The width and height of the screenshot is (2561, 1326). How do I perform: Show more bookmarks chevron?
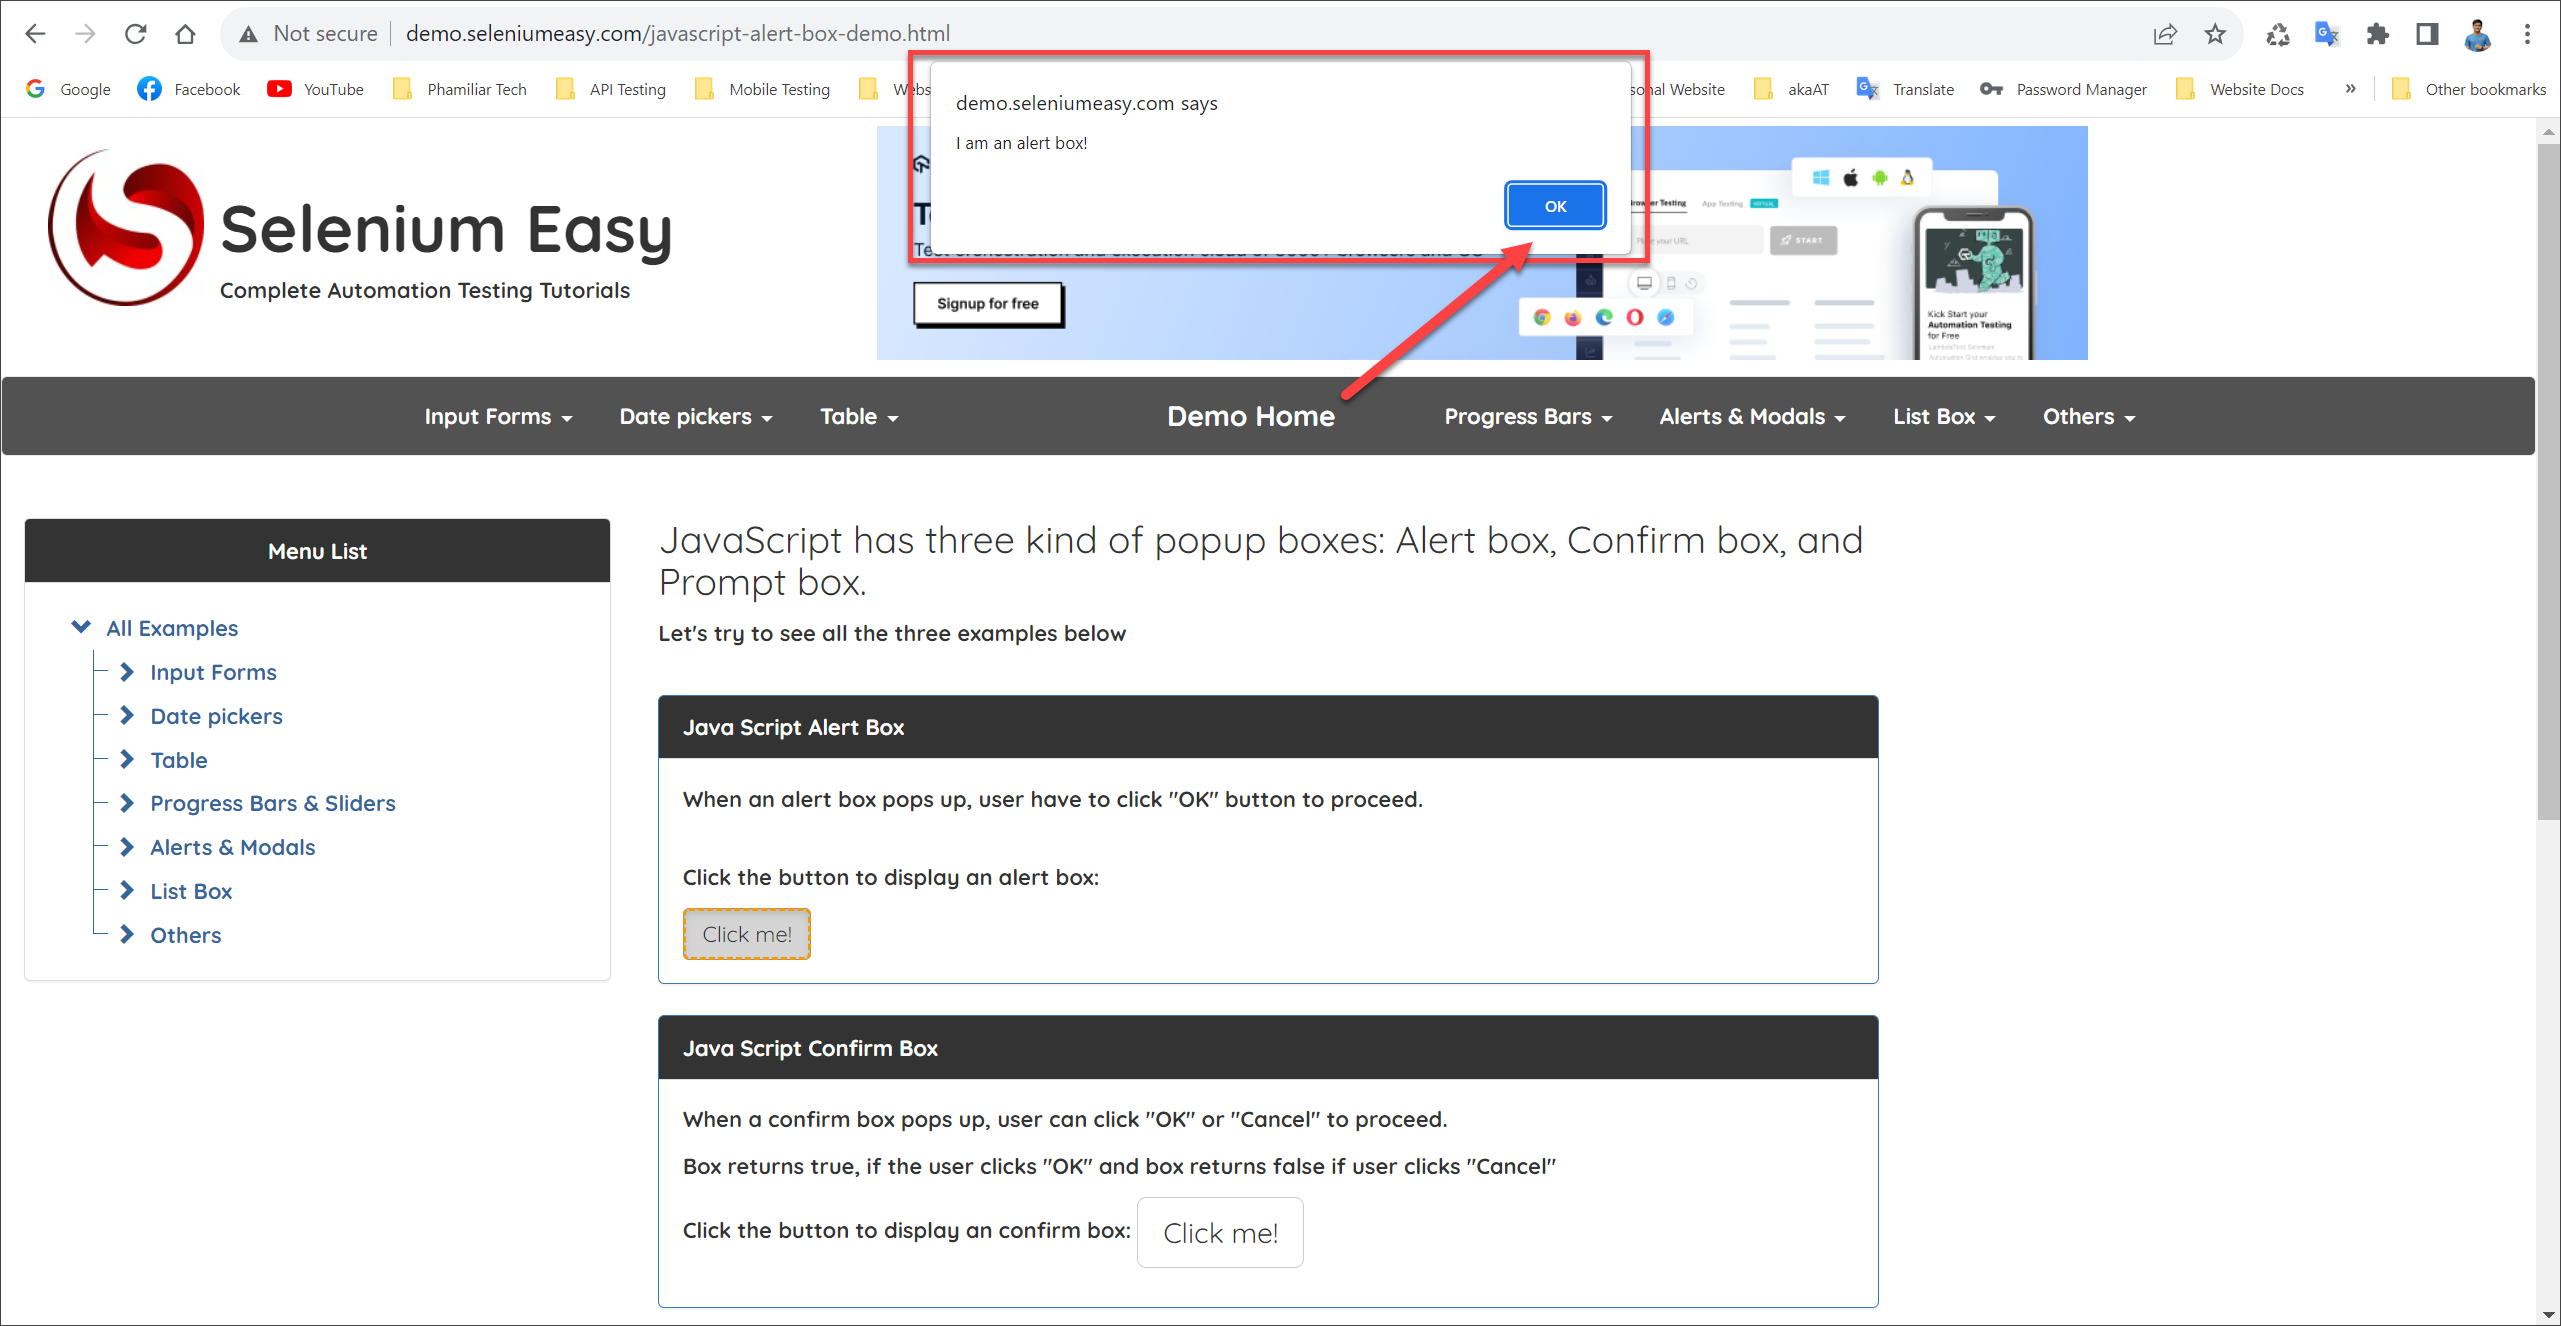(x=2350, y=89)
